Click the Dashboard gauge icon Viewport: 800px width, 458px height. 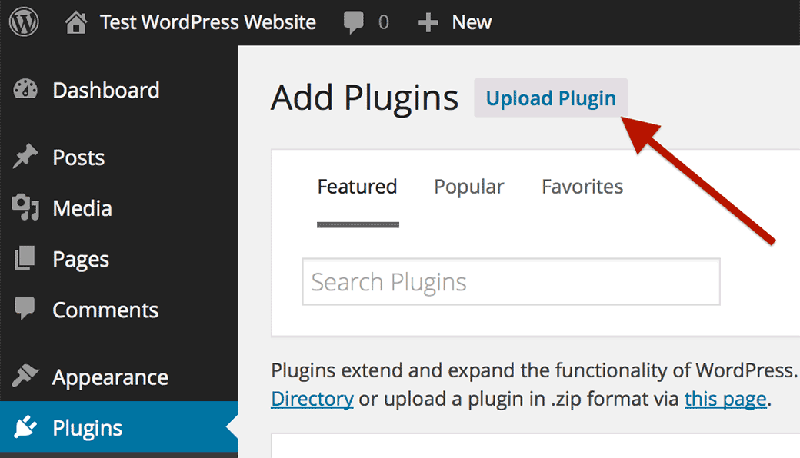(x=25, y=89)
